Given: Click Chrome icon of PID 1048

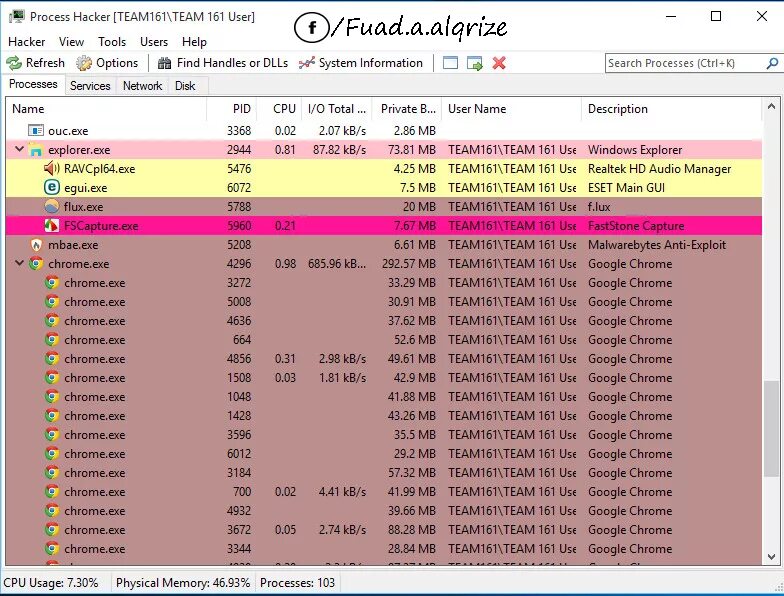Looking at the screenshot, I should (52, 396).
